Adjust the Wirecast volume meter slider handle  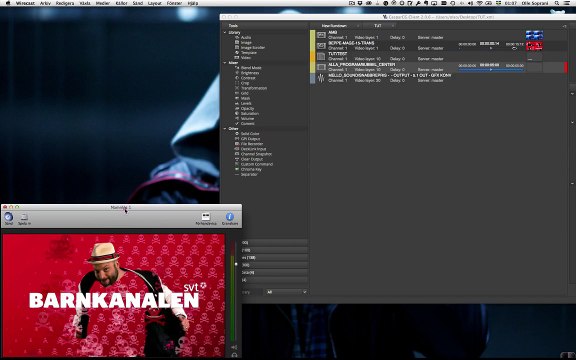(236, 264)
